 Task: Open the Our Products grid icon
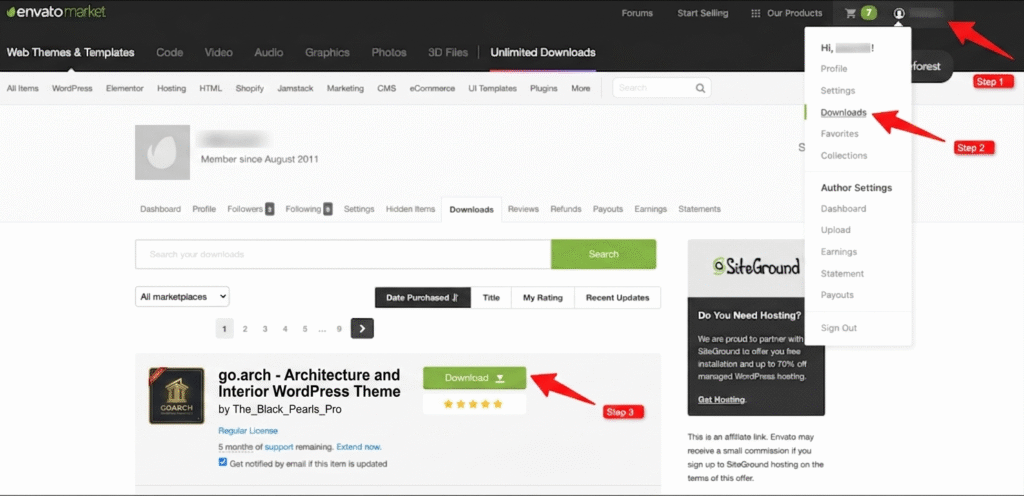[x=756, y=13]
